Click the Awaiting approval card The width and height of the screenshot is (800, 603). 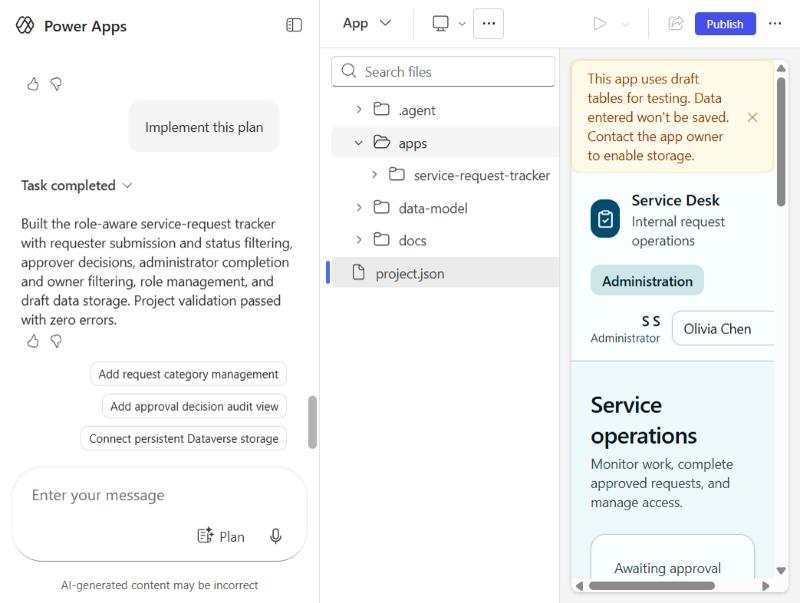672,556
